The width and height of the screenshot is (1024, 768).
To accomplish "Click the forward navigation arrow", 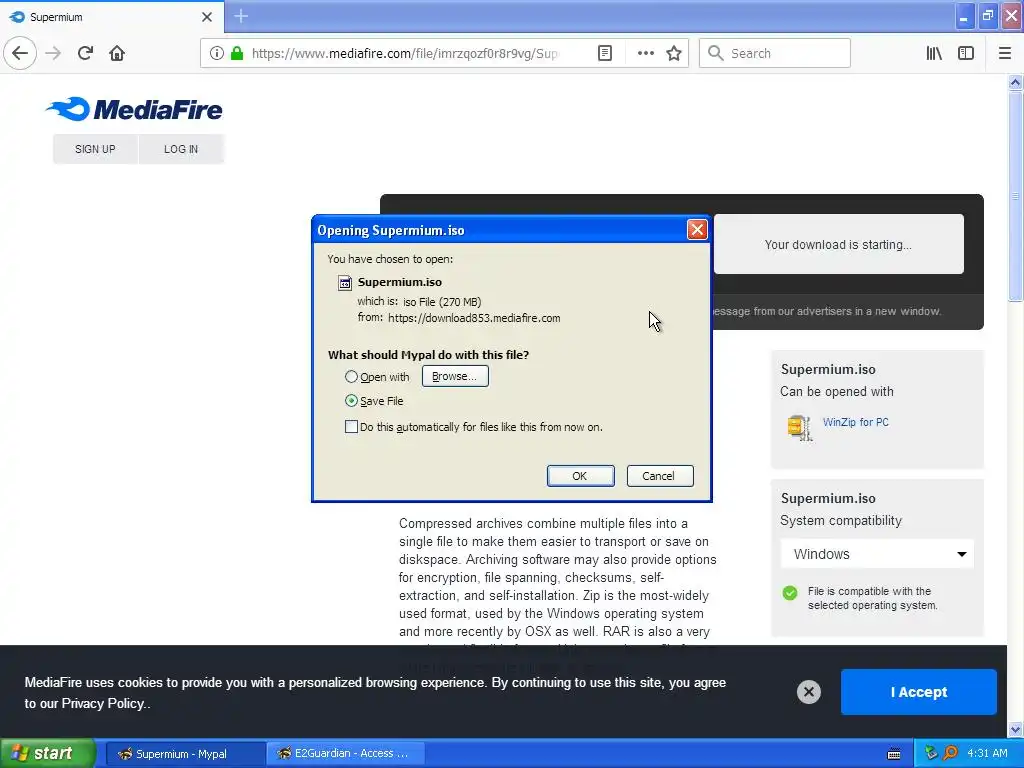I will [53, 53].
